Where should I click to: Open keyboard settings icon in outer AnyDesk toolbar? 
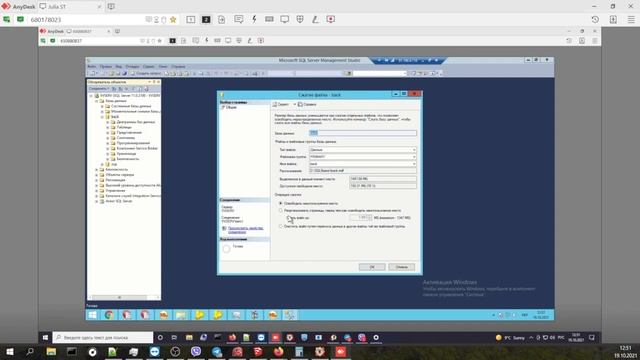tap(269, 19)
